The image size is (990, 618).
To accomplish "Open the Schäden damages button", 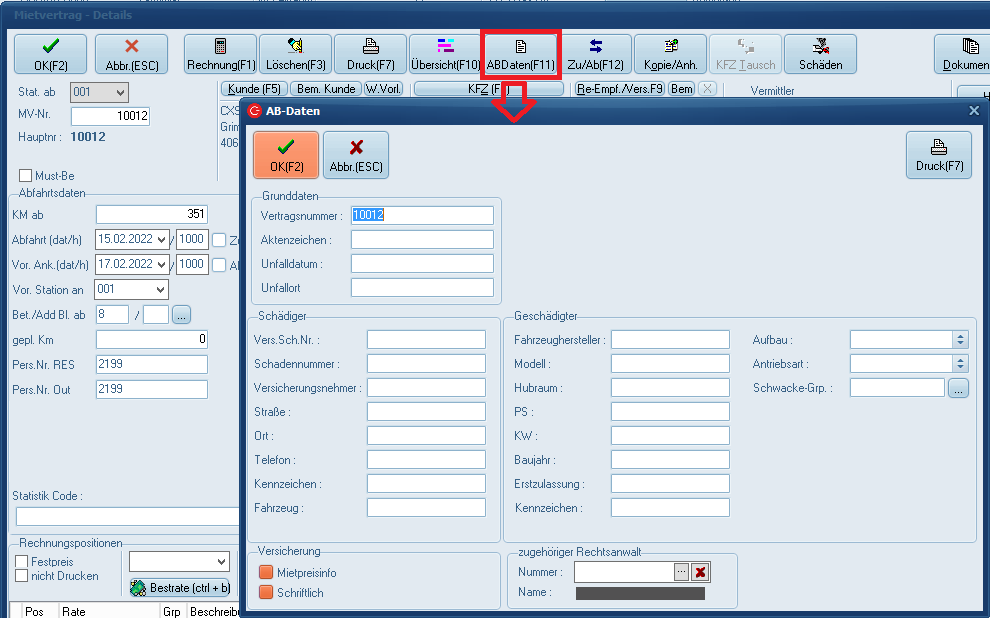I will point(820,54).
